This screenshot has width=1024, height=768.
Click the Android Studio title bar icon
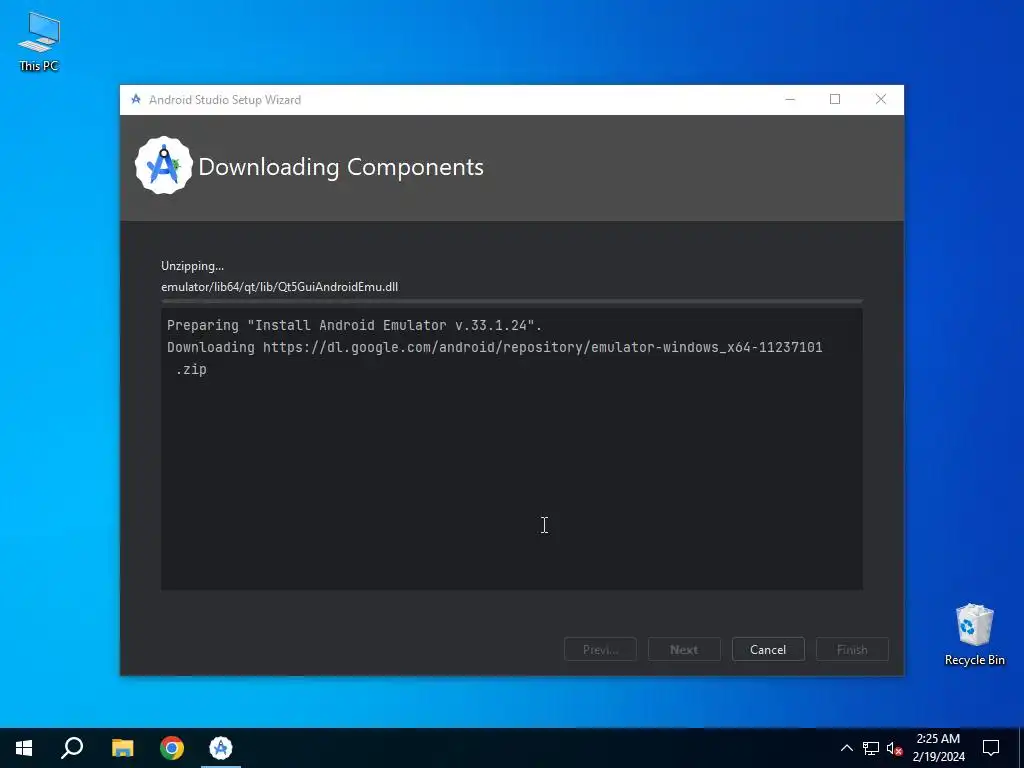point(136,99)
